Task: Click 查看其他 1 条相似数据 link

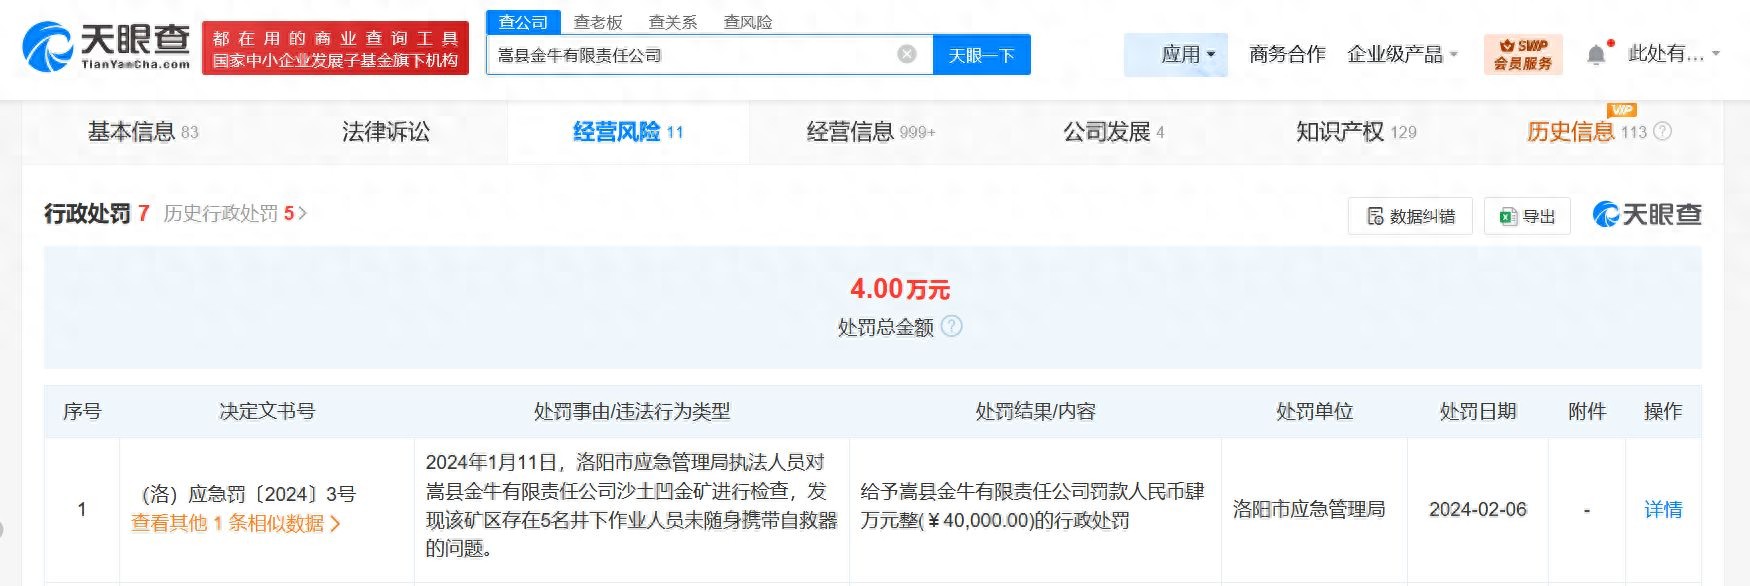Action: coord(236,523)
